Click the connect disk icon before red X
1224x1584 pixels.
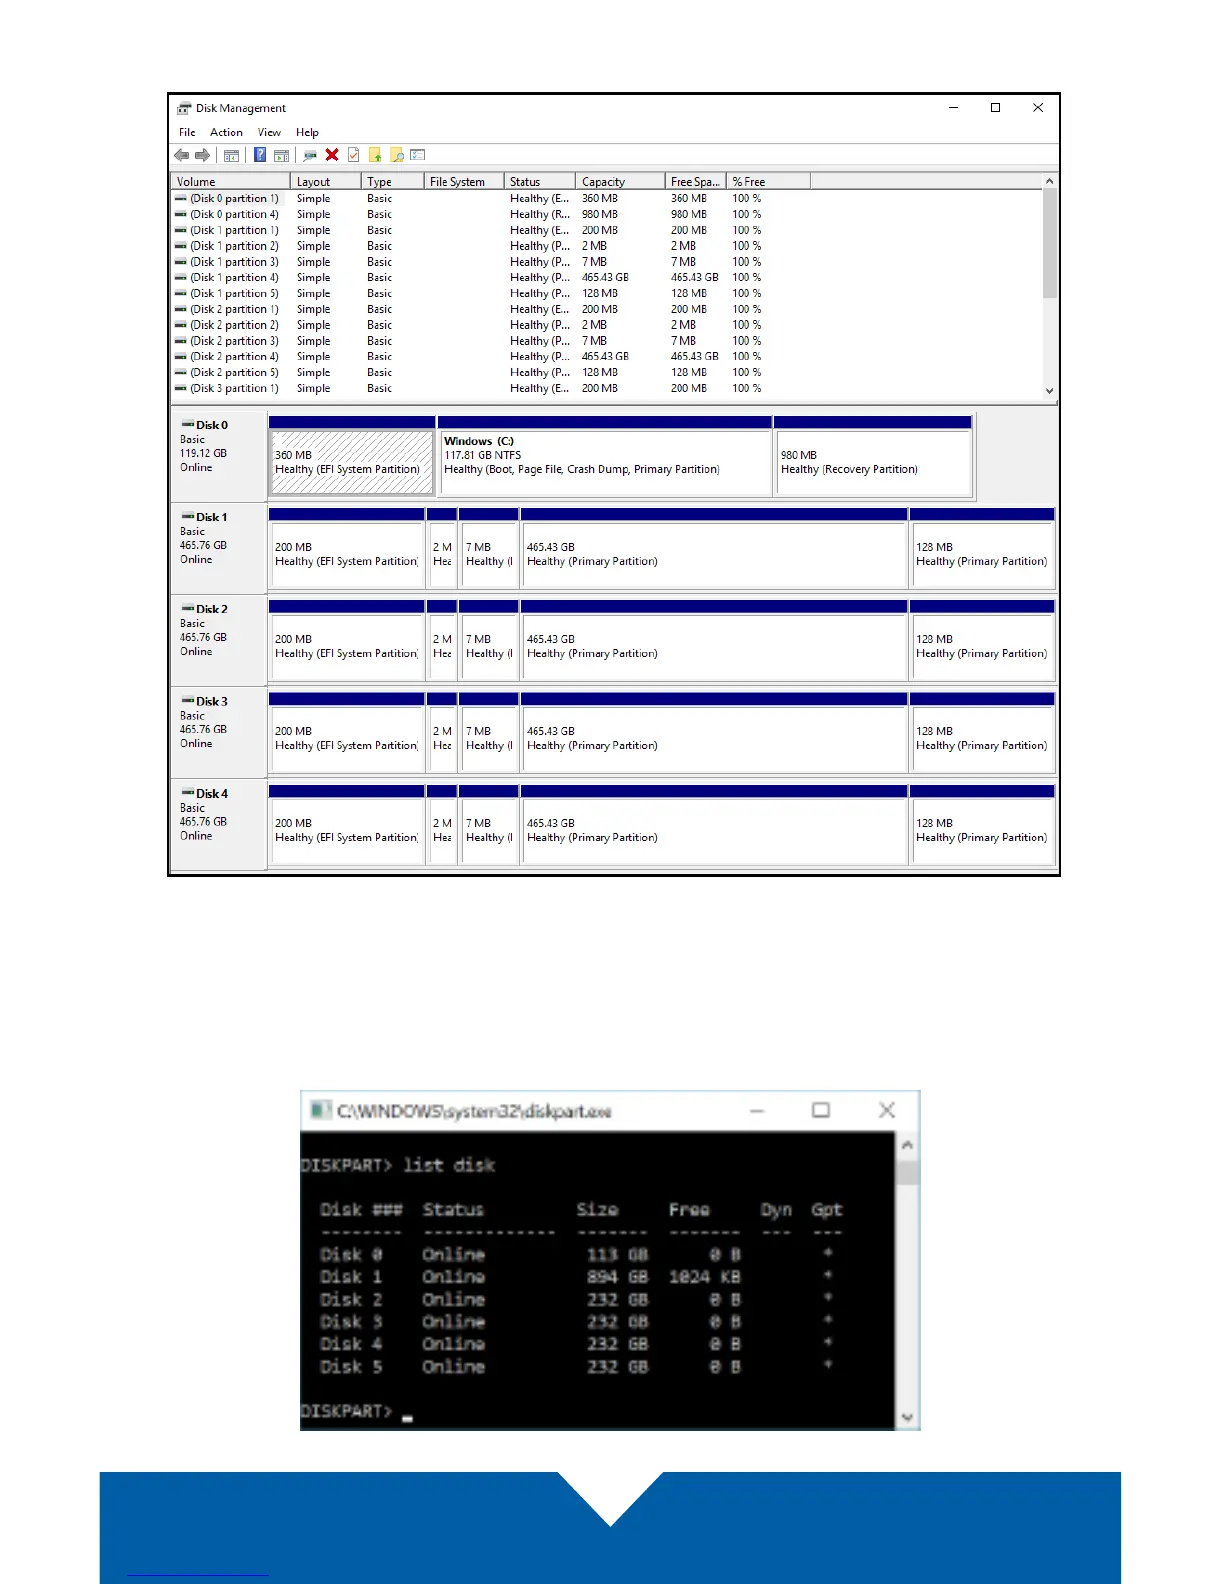pos(310,155)
